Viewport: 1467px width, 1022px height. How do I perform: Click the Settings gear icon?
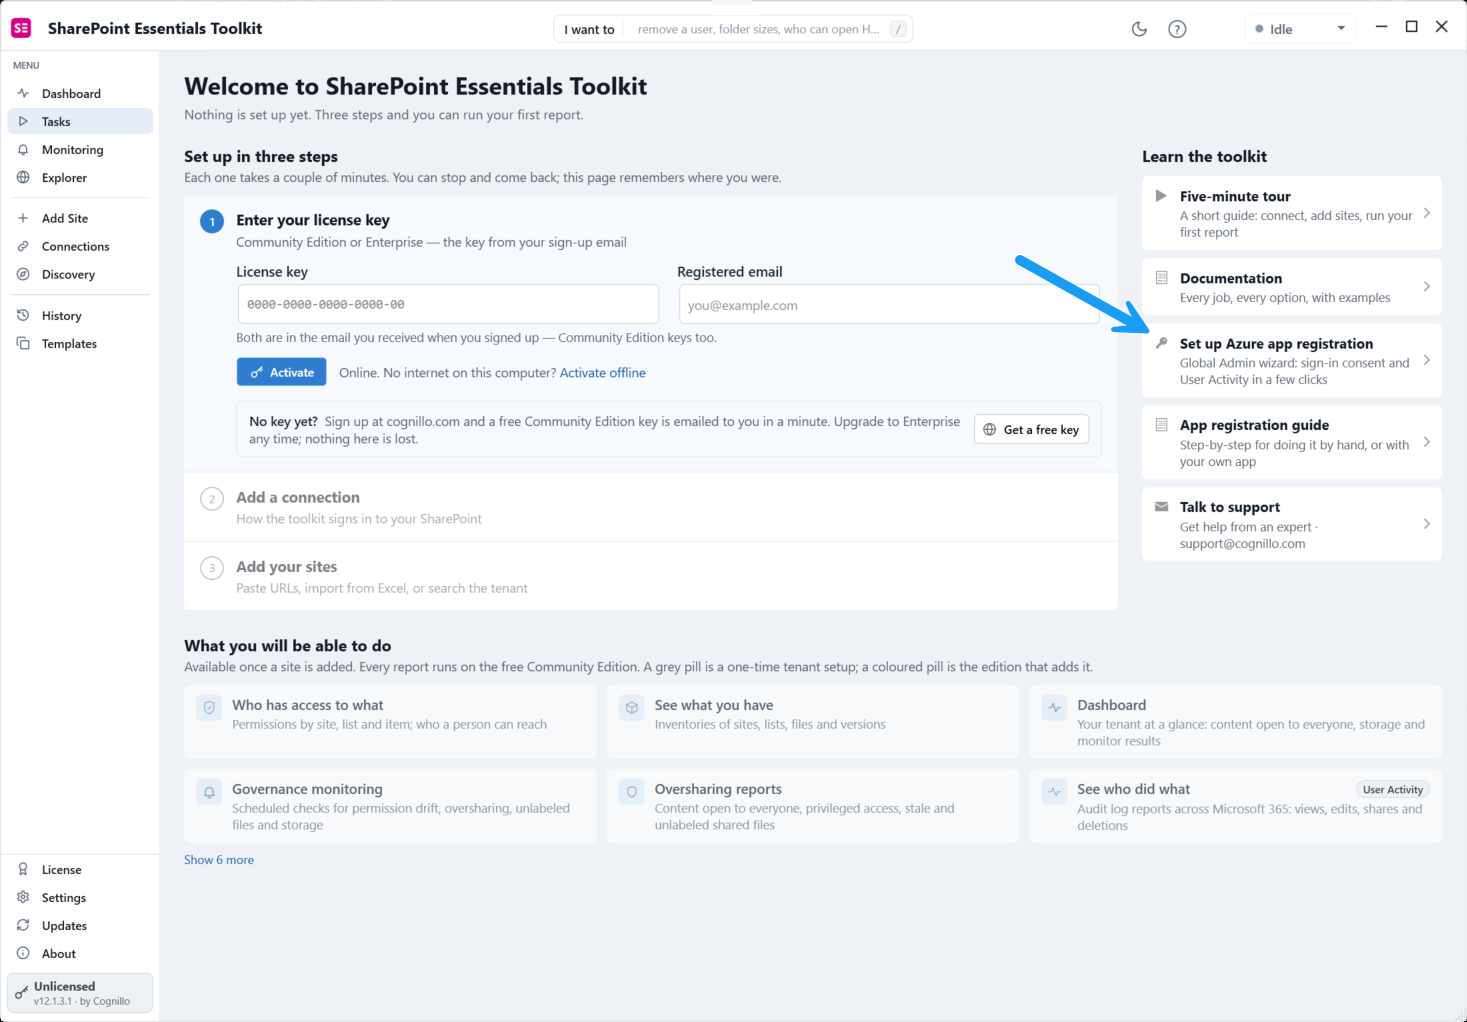(x=23, y=898)
